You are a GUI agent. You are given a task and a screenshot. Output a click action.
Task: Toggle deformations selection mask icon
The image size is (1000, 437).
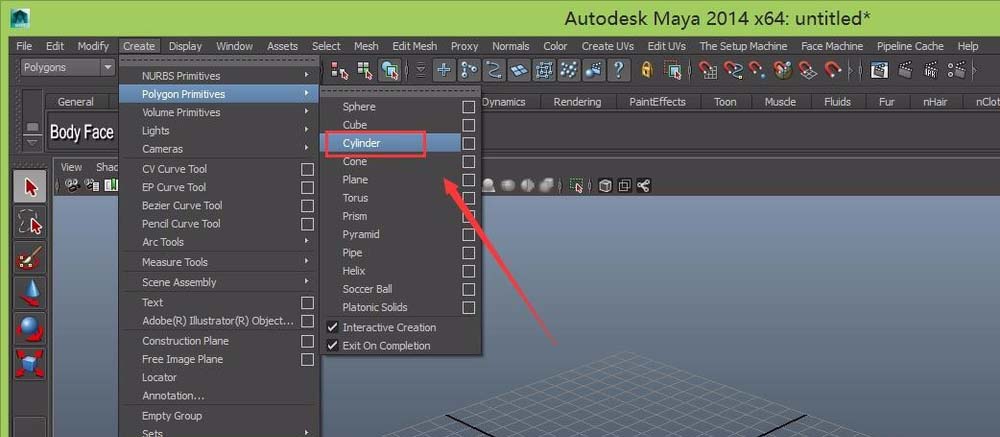point(543,70)
